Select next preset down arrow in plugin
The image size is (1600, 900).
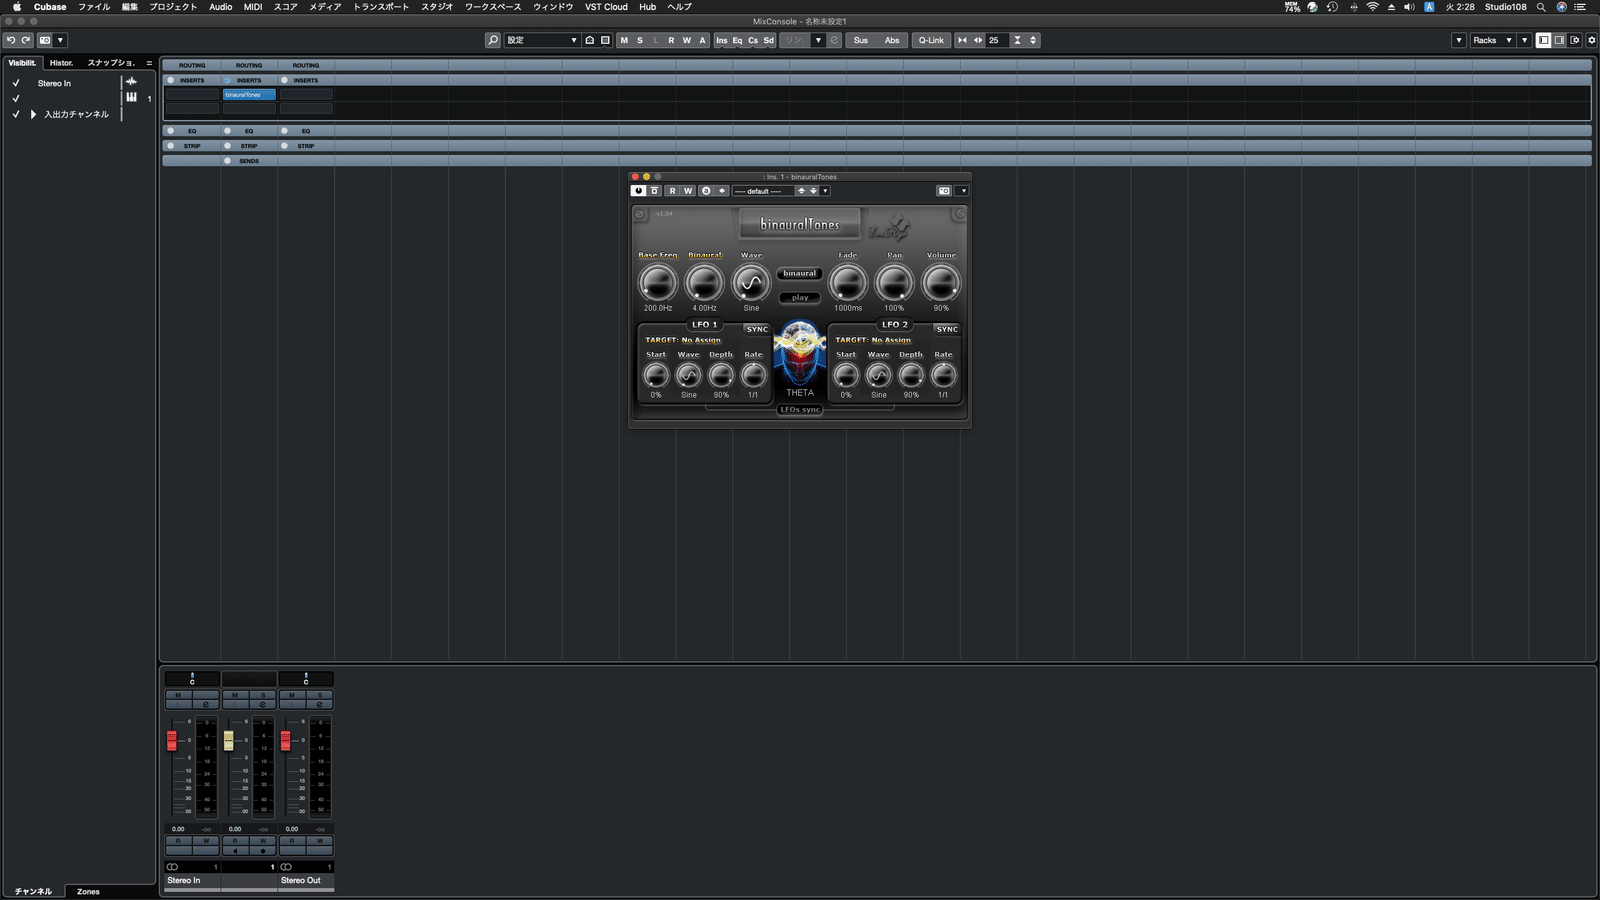click(813, 191)
